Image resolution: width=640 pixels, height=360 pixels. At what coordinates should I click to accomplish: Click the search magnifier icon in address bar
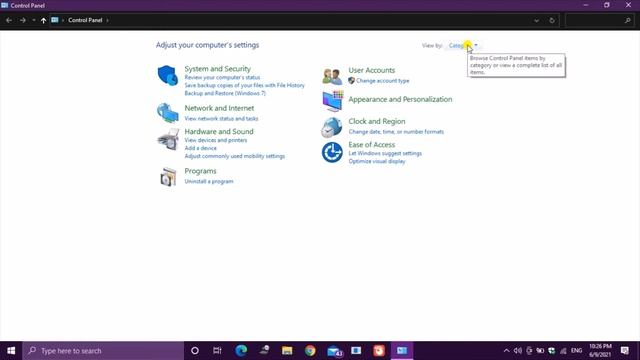click(x=627, y=20)
